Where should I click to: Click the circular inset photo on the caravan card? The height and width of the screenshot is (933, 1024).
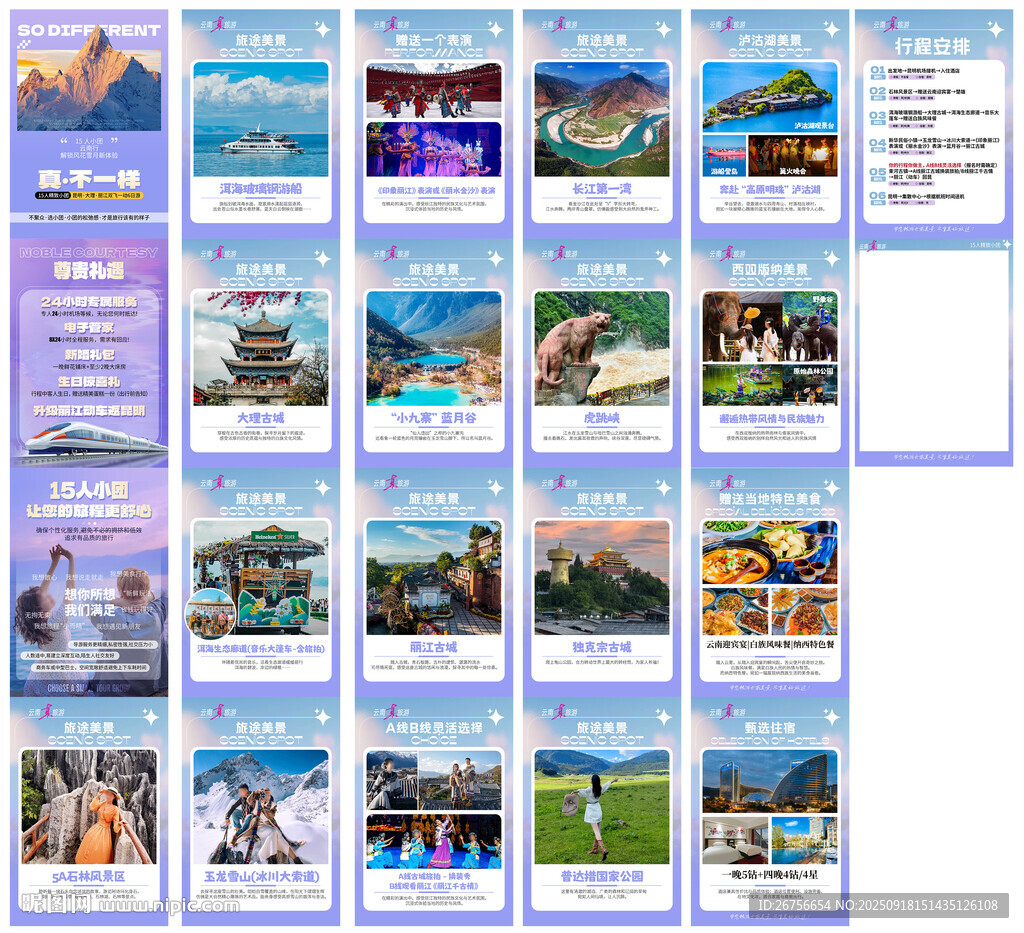pyautogui.click(x=210, y=613)
